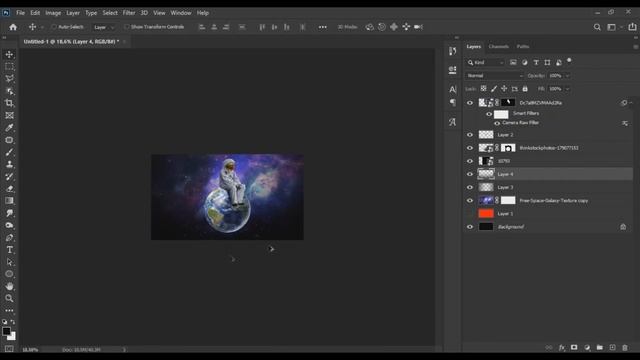Click the foreground color swatch
The image size is (640, 360).
[6, 331]
